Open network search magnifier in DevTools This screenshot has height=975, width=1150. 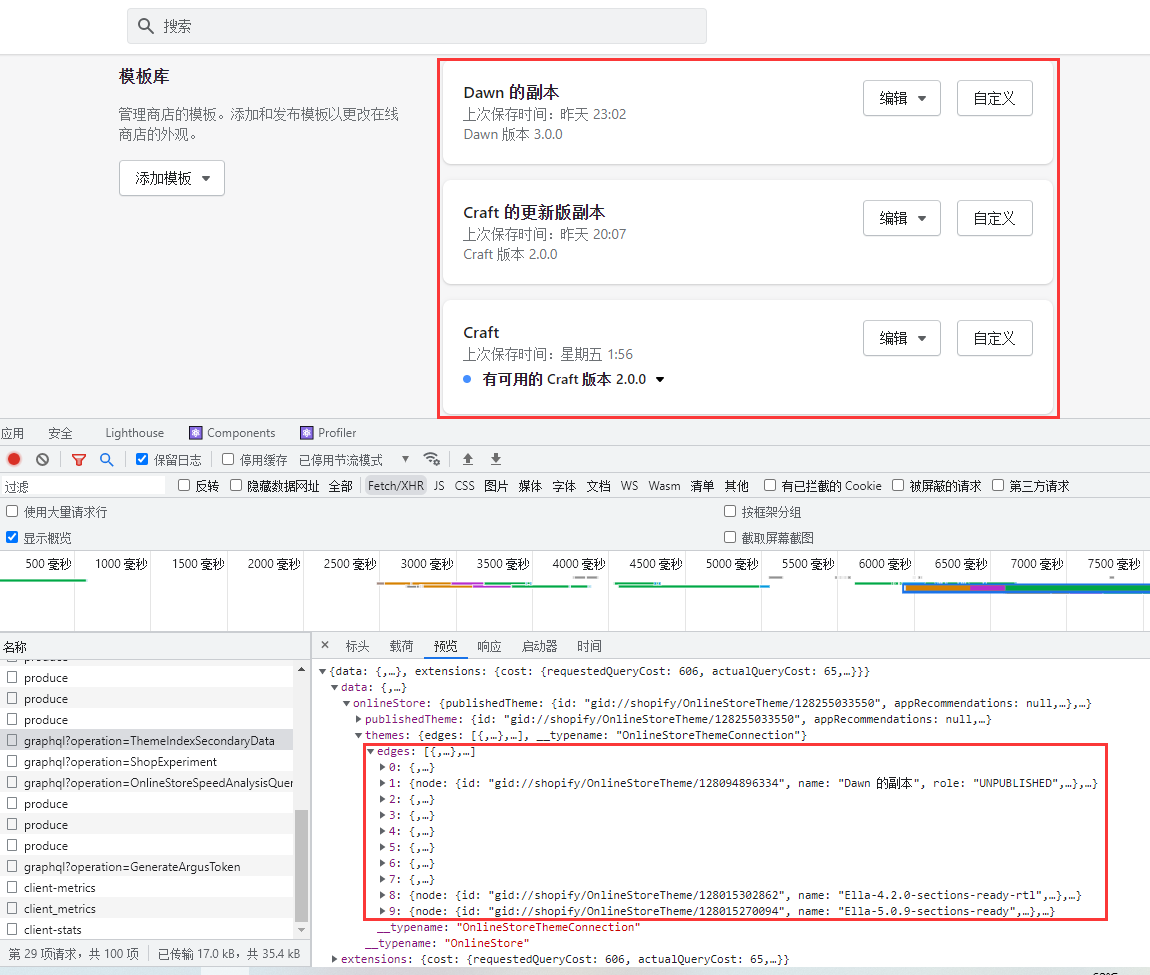click(x=107, y=459)
